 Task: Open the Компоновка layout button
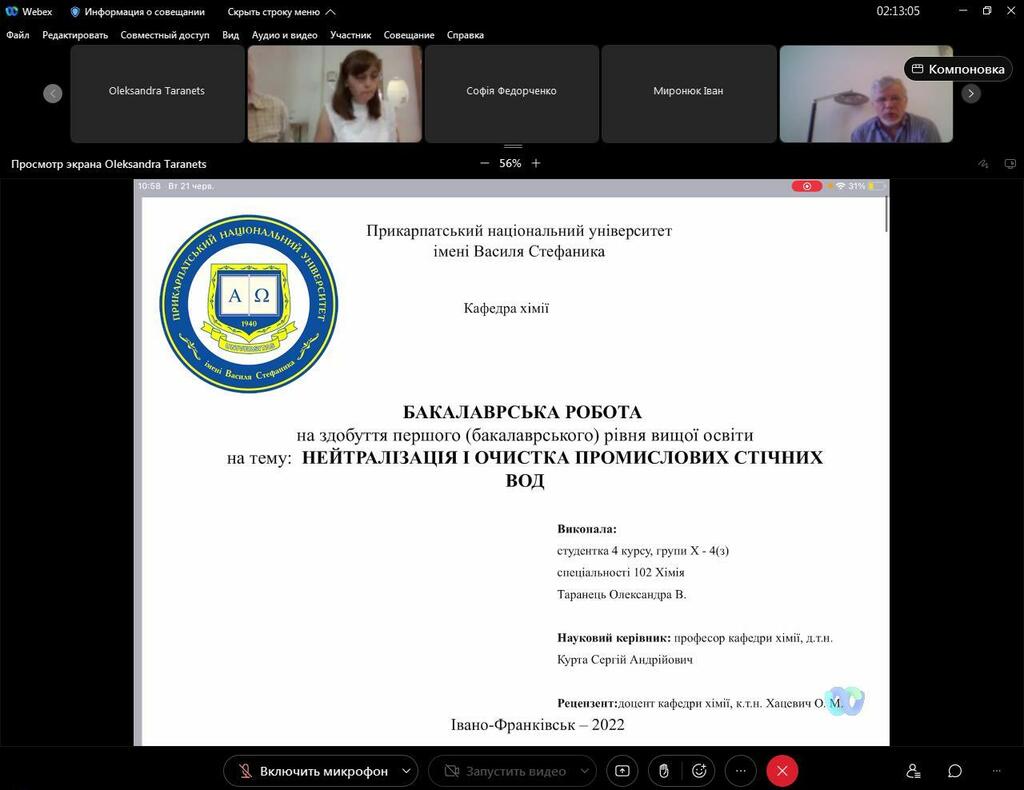(958, 69)
